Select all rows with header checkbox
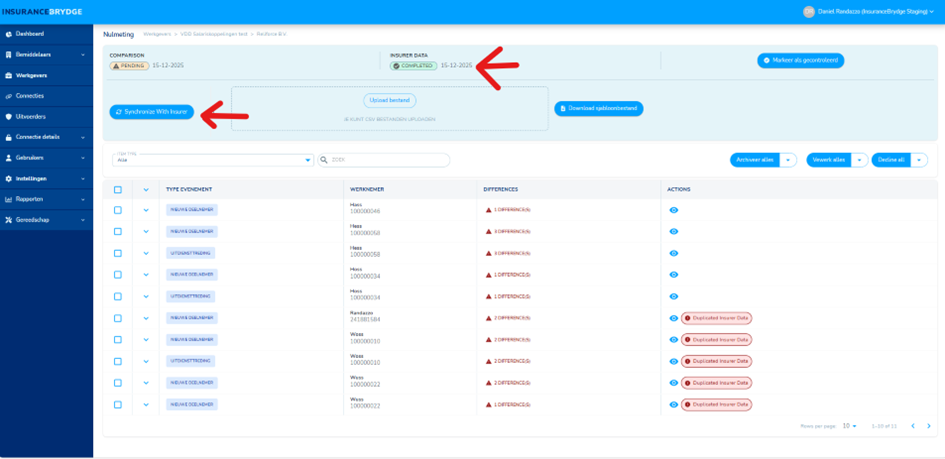The height and width of the screenshot is (459, 945). click(118, 189)
